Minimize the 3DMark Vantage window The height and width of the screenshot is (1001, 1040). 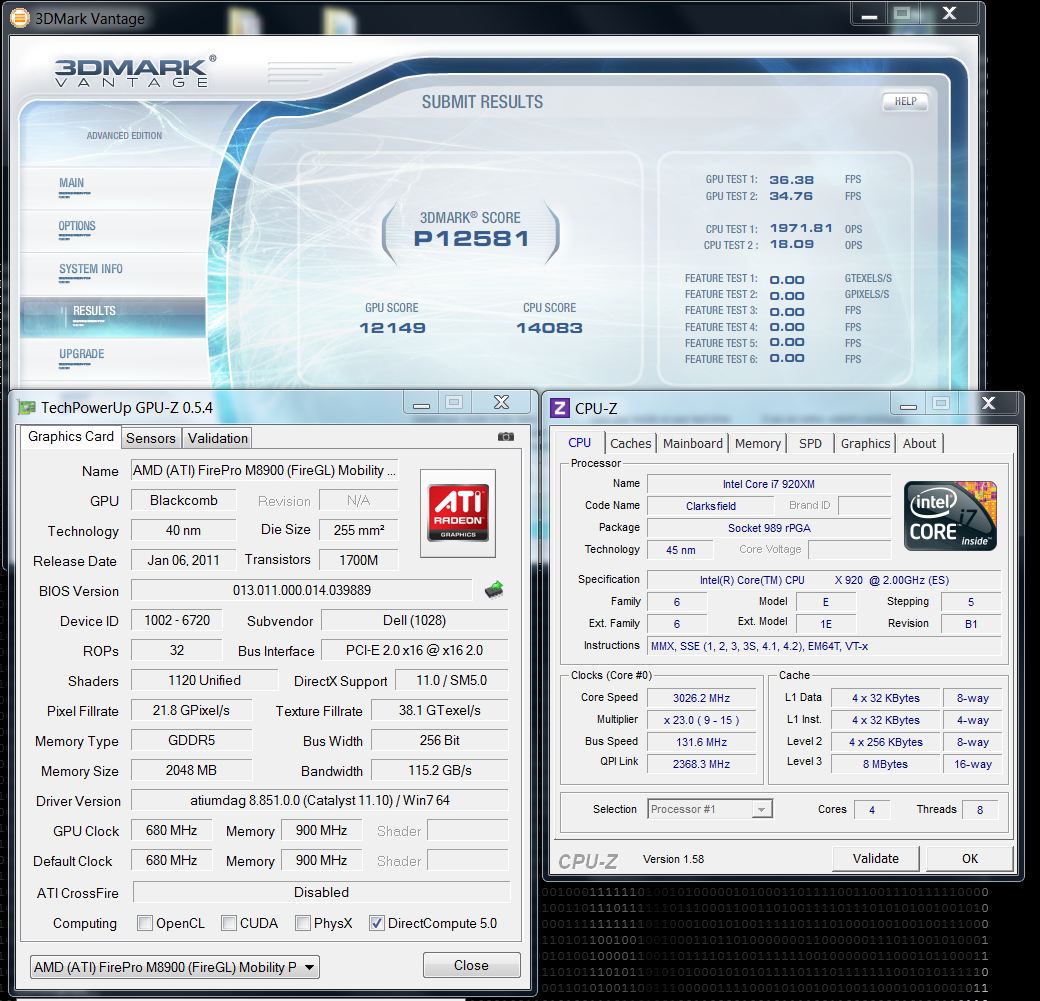[x=869, y=15]
